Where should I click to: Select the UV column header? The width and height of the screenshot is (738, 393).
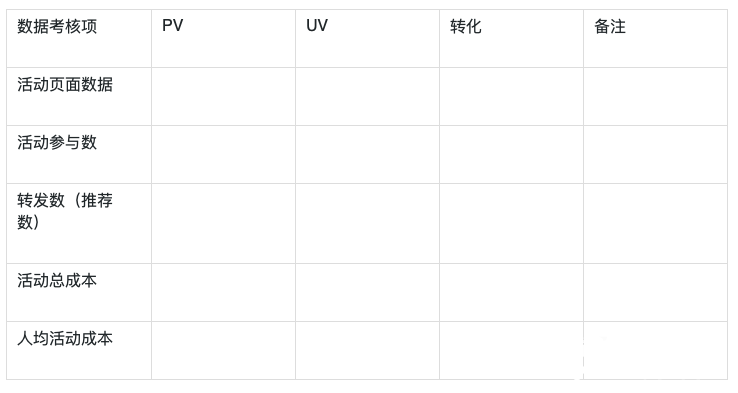[368, 39]
